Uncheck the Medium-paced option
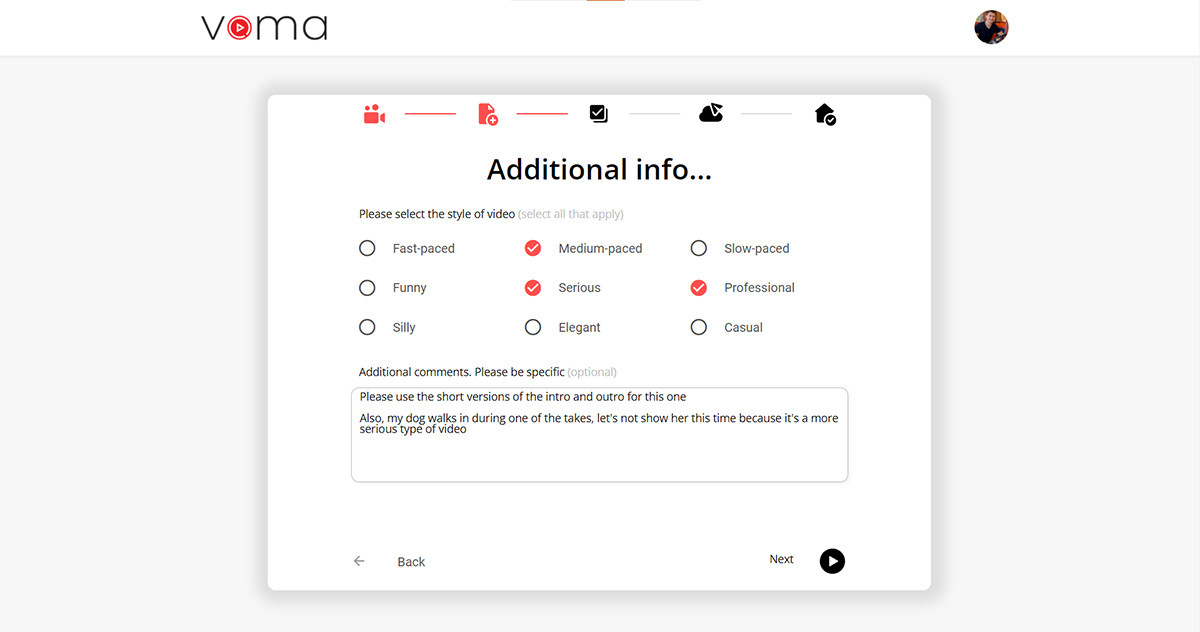Viewport: 1200px width, 632px height. (533, 248)
